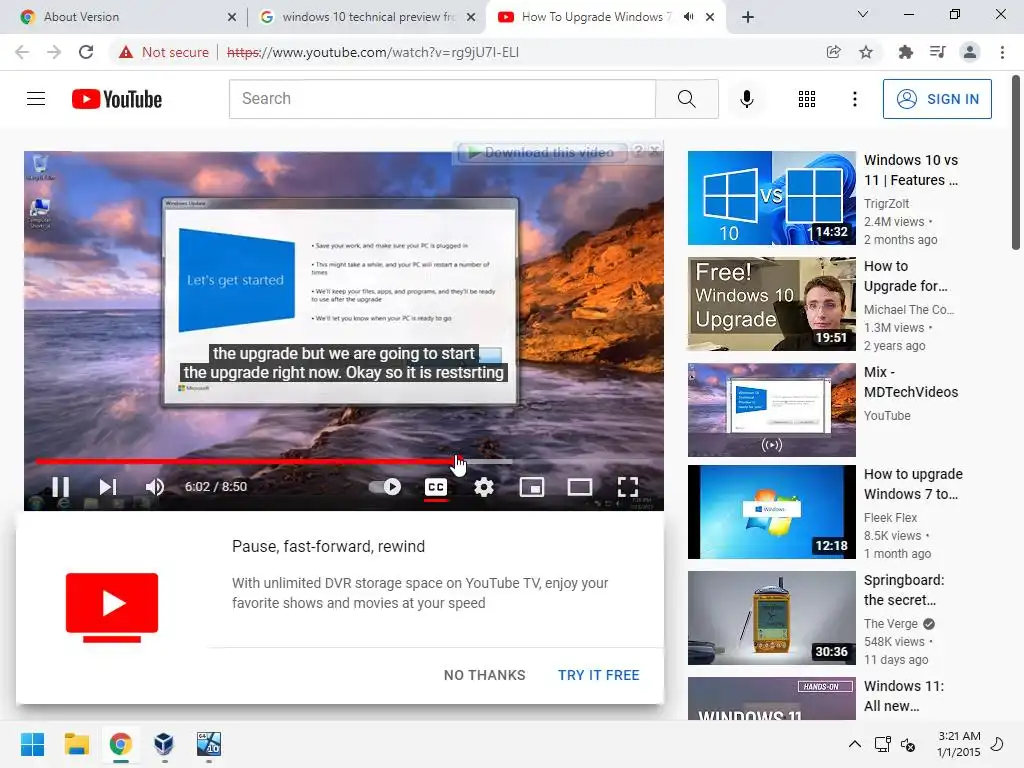Open the Mix - MDTechVideos title
Image resolution: width=1024 pixels, height=768 pixels.
(911, 382)
